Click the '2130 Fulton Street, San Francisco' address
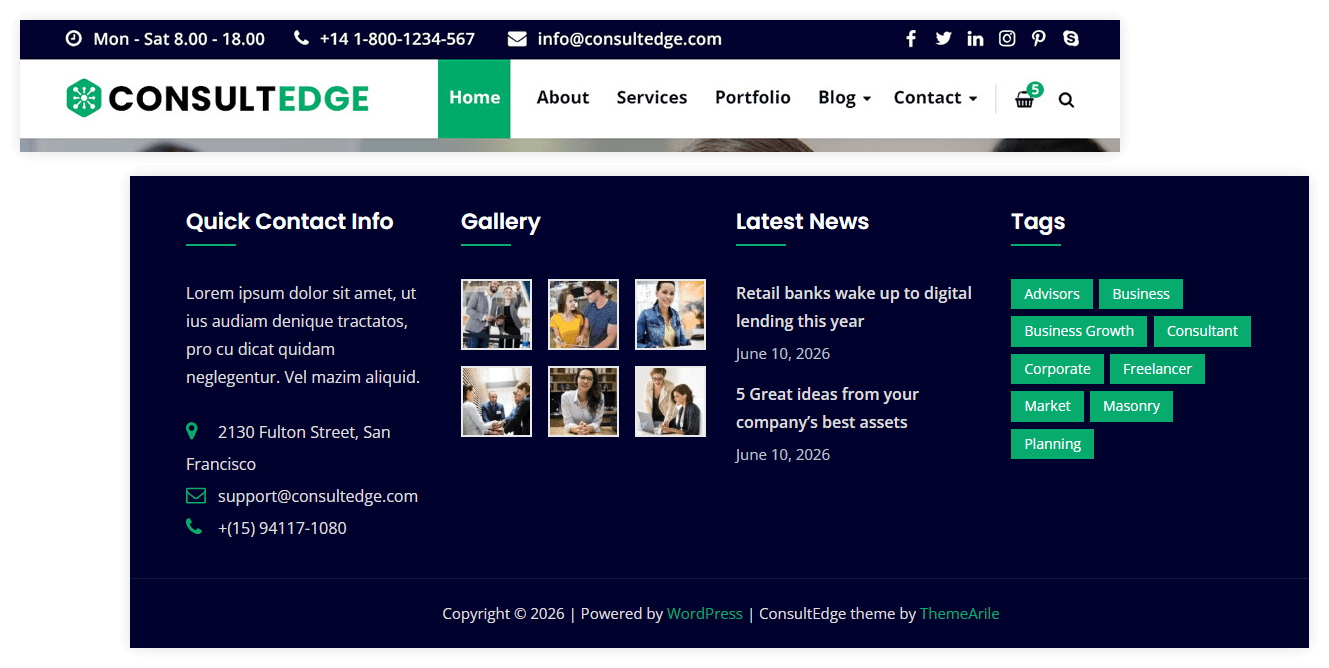 tap(288, 448)
